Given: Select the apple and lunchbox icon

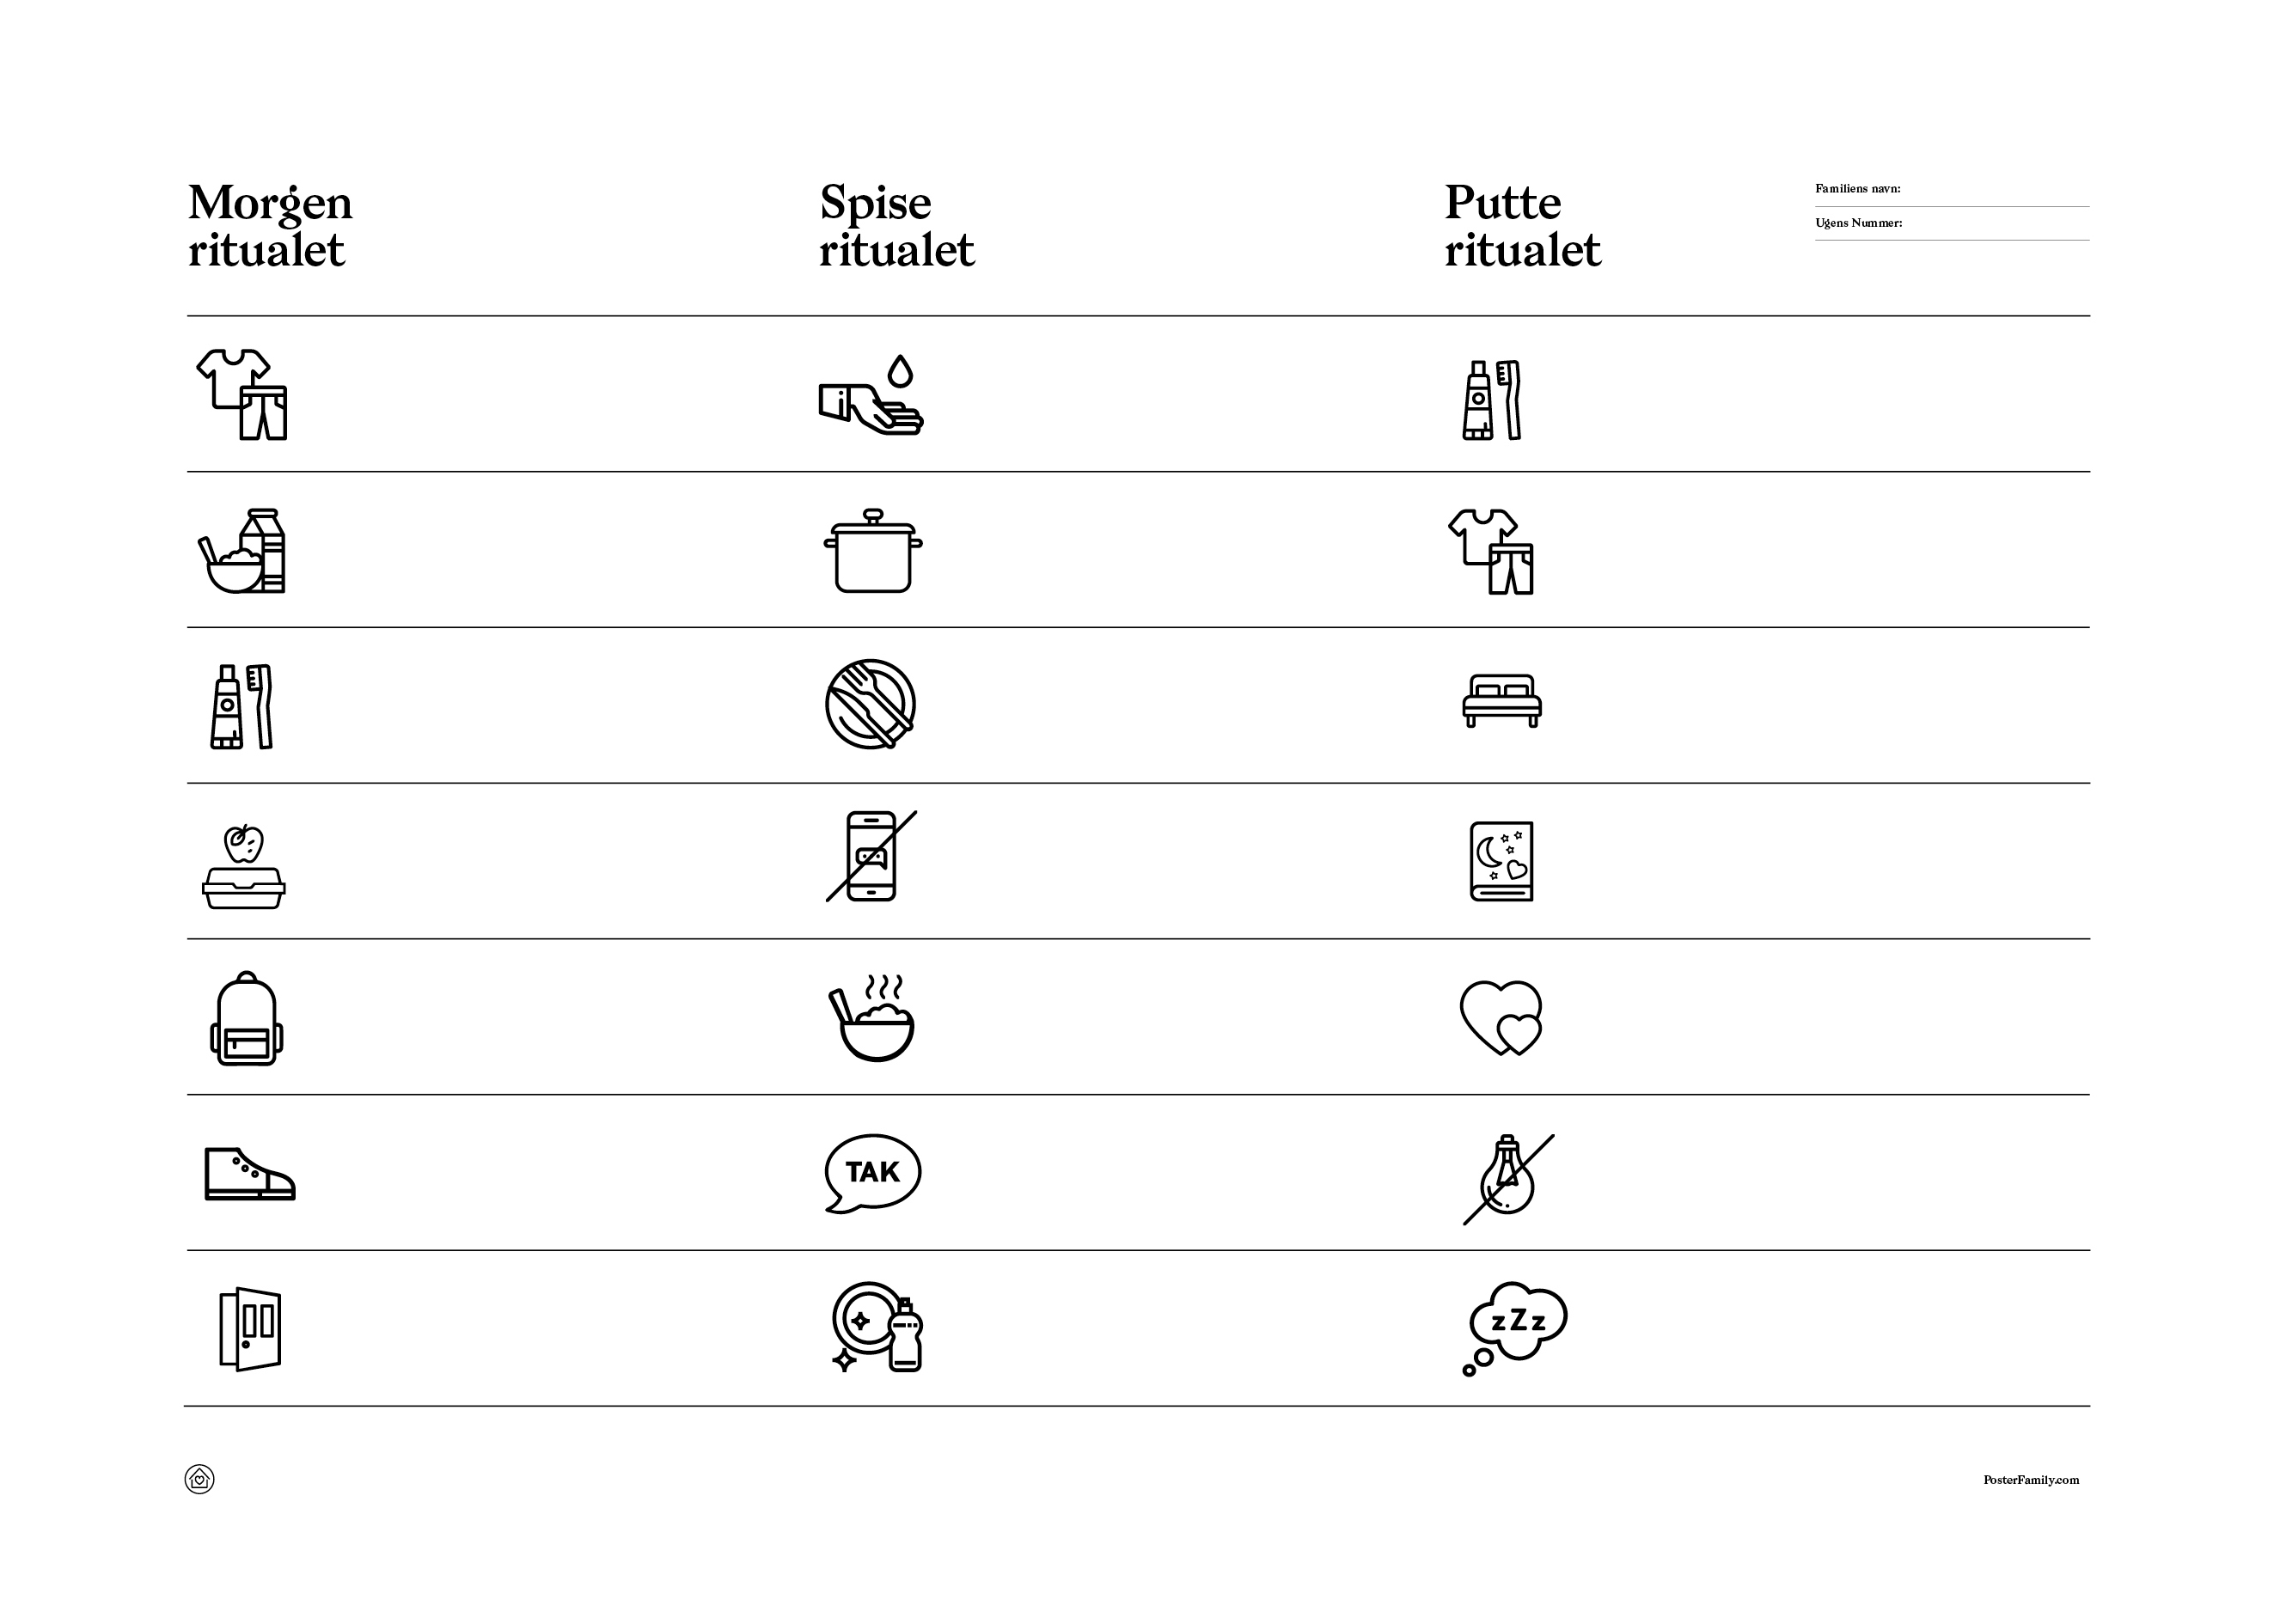Looking at the screenshot, I should (244, 866).
